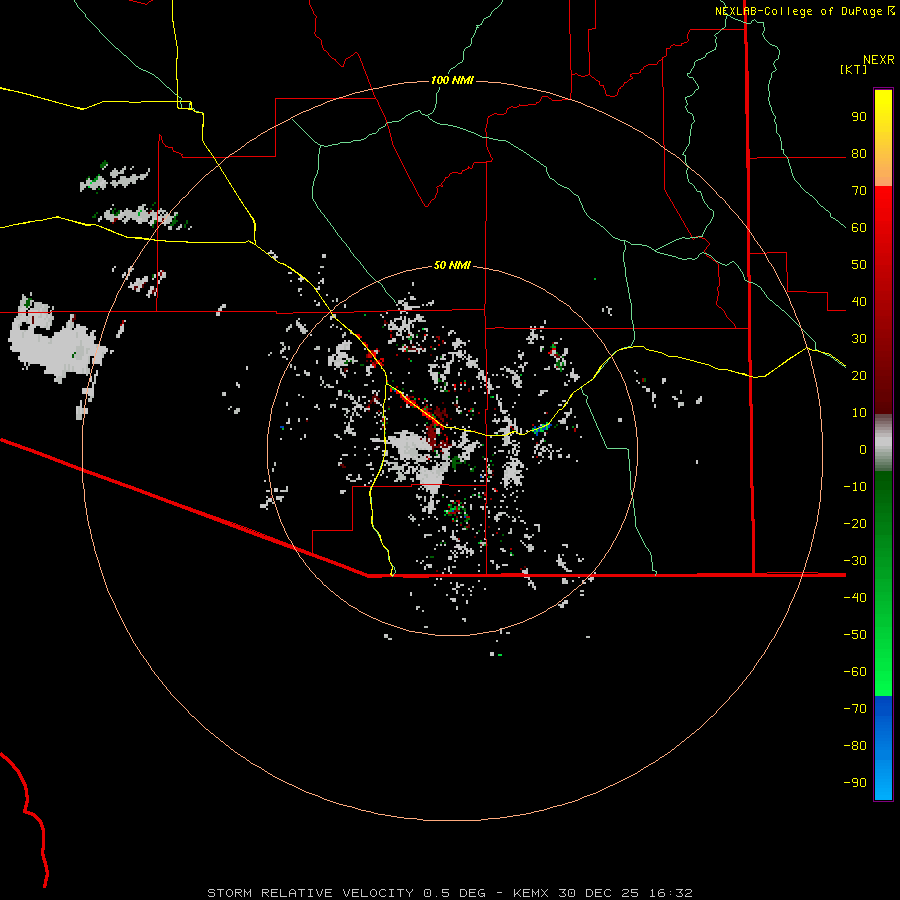This screenshot has height=900, width=900.
Task: Click the 40 value on the velocity scale
Action: click(x=859, y=301)
